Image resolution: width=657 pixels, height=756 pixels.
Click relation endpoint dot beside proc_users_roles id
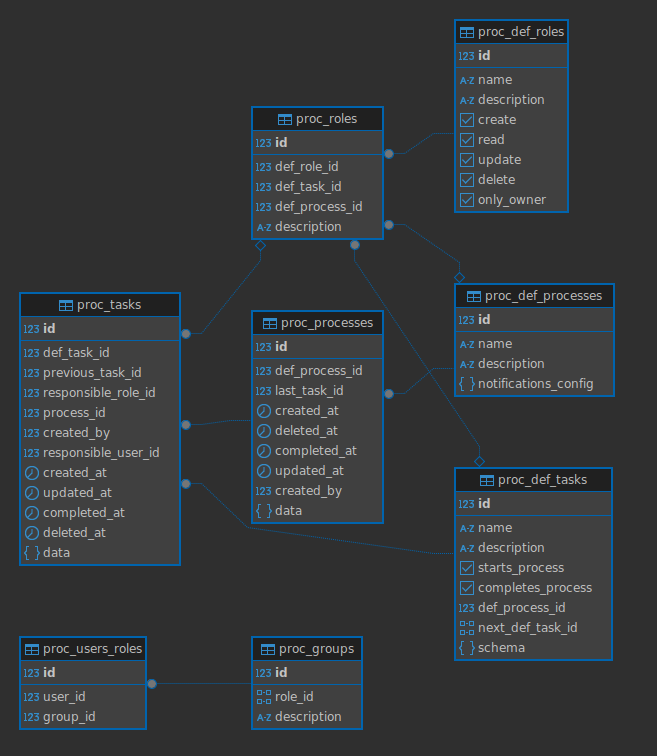click(x=152, y=684)
